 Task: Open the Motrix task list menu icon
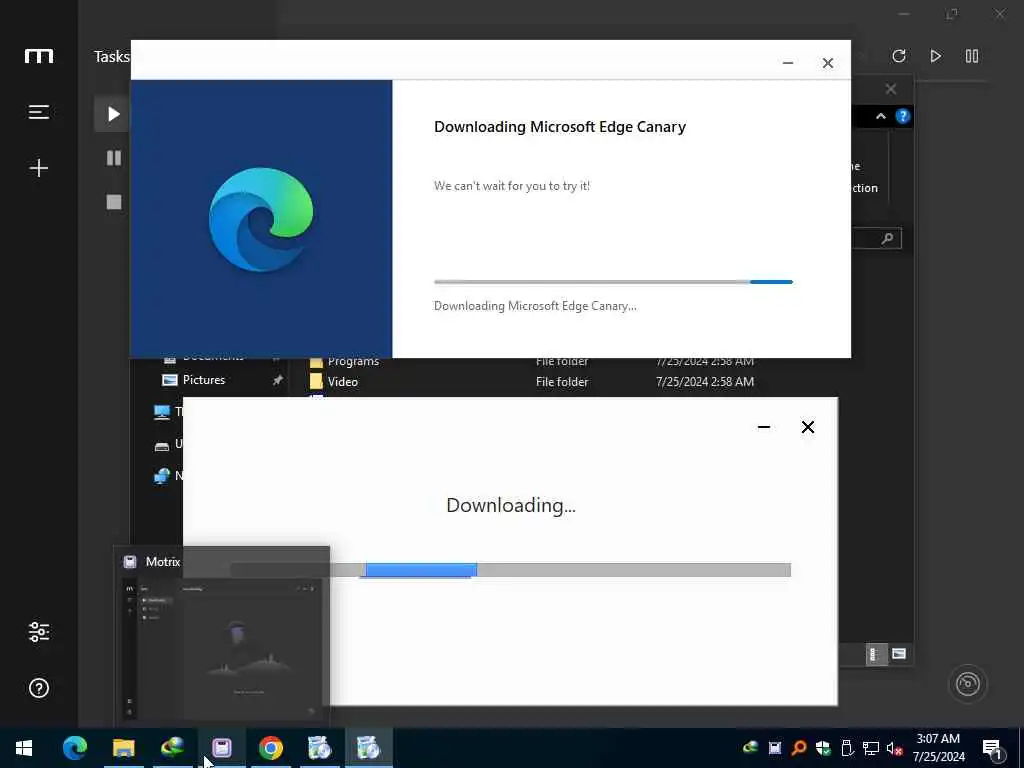[39, 112]
